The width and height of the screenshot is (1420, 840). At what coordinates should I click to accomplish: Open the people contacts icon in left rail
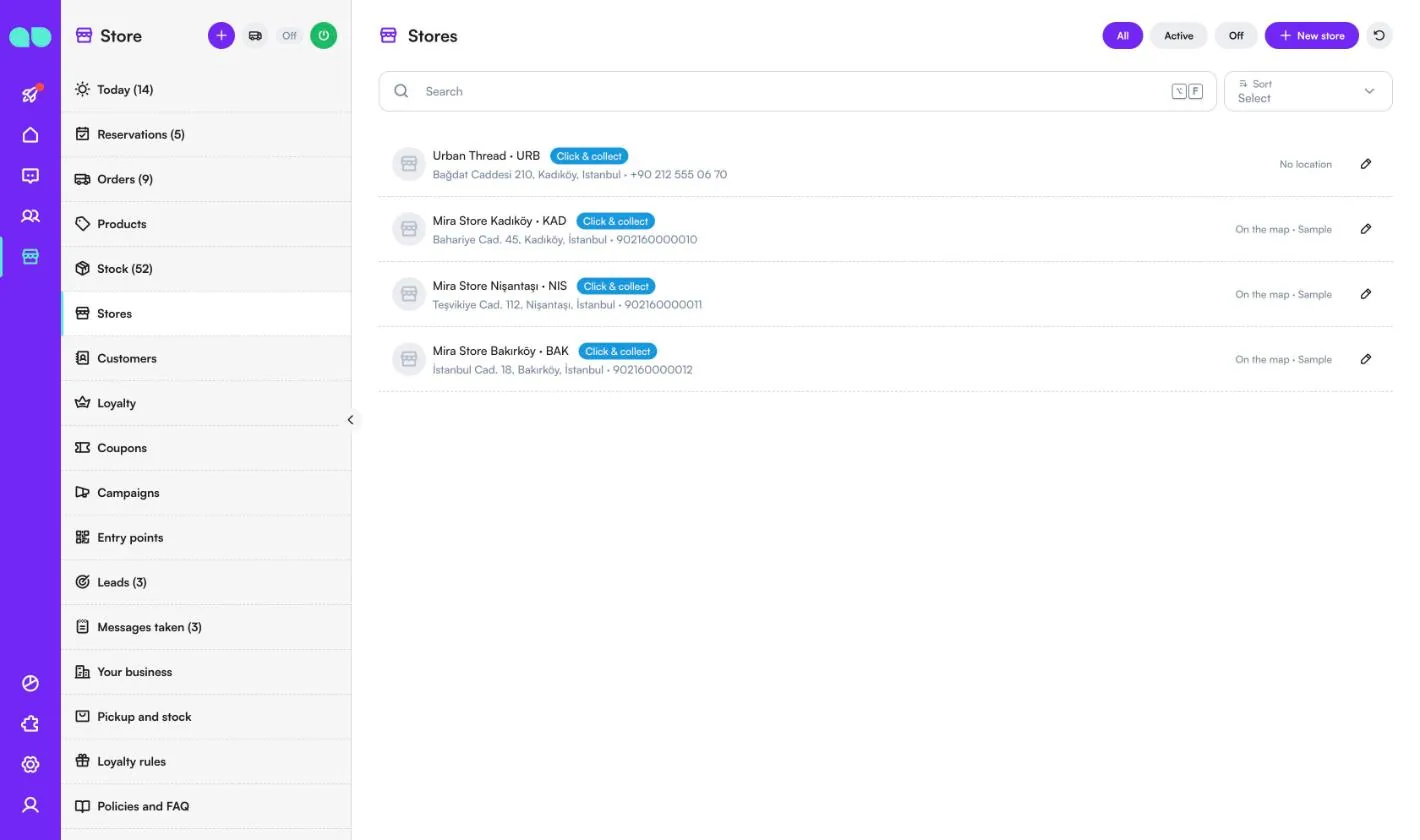[x=30, y=216]
